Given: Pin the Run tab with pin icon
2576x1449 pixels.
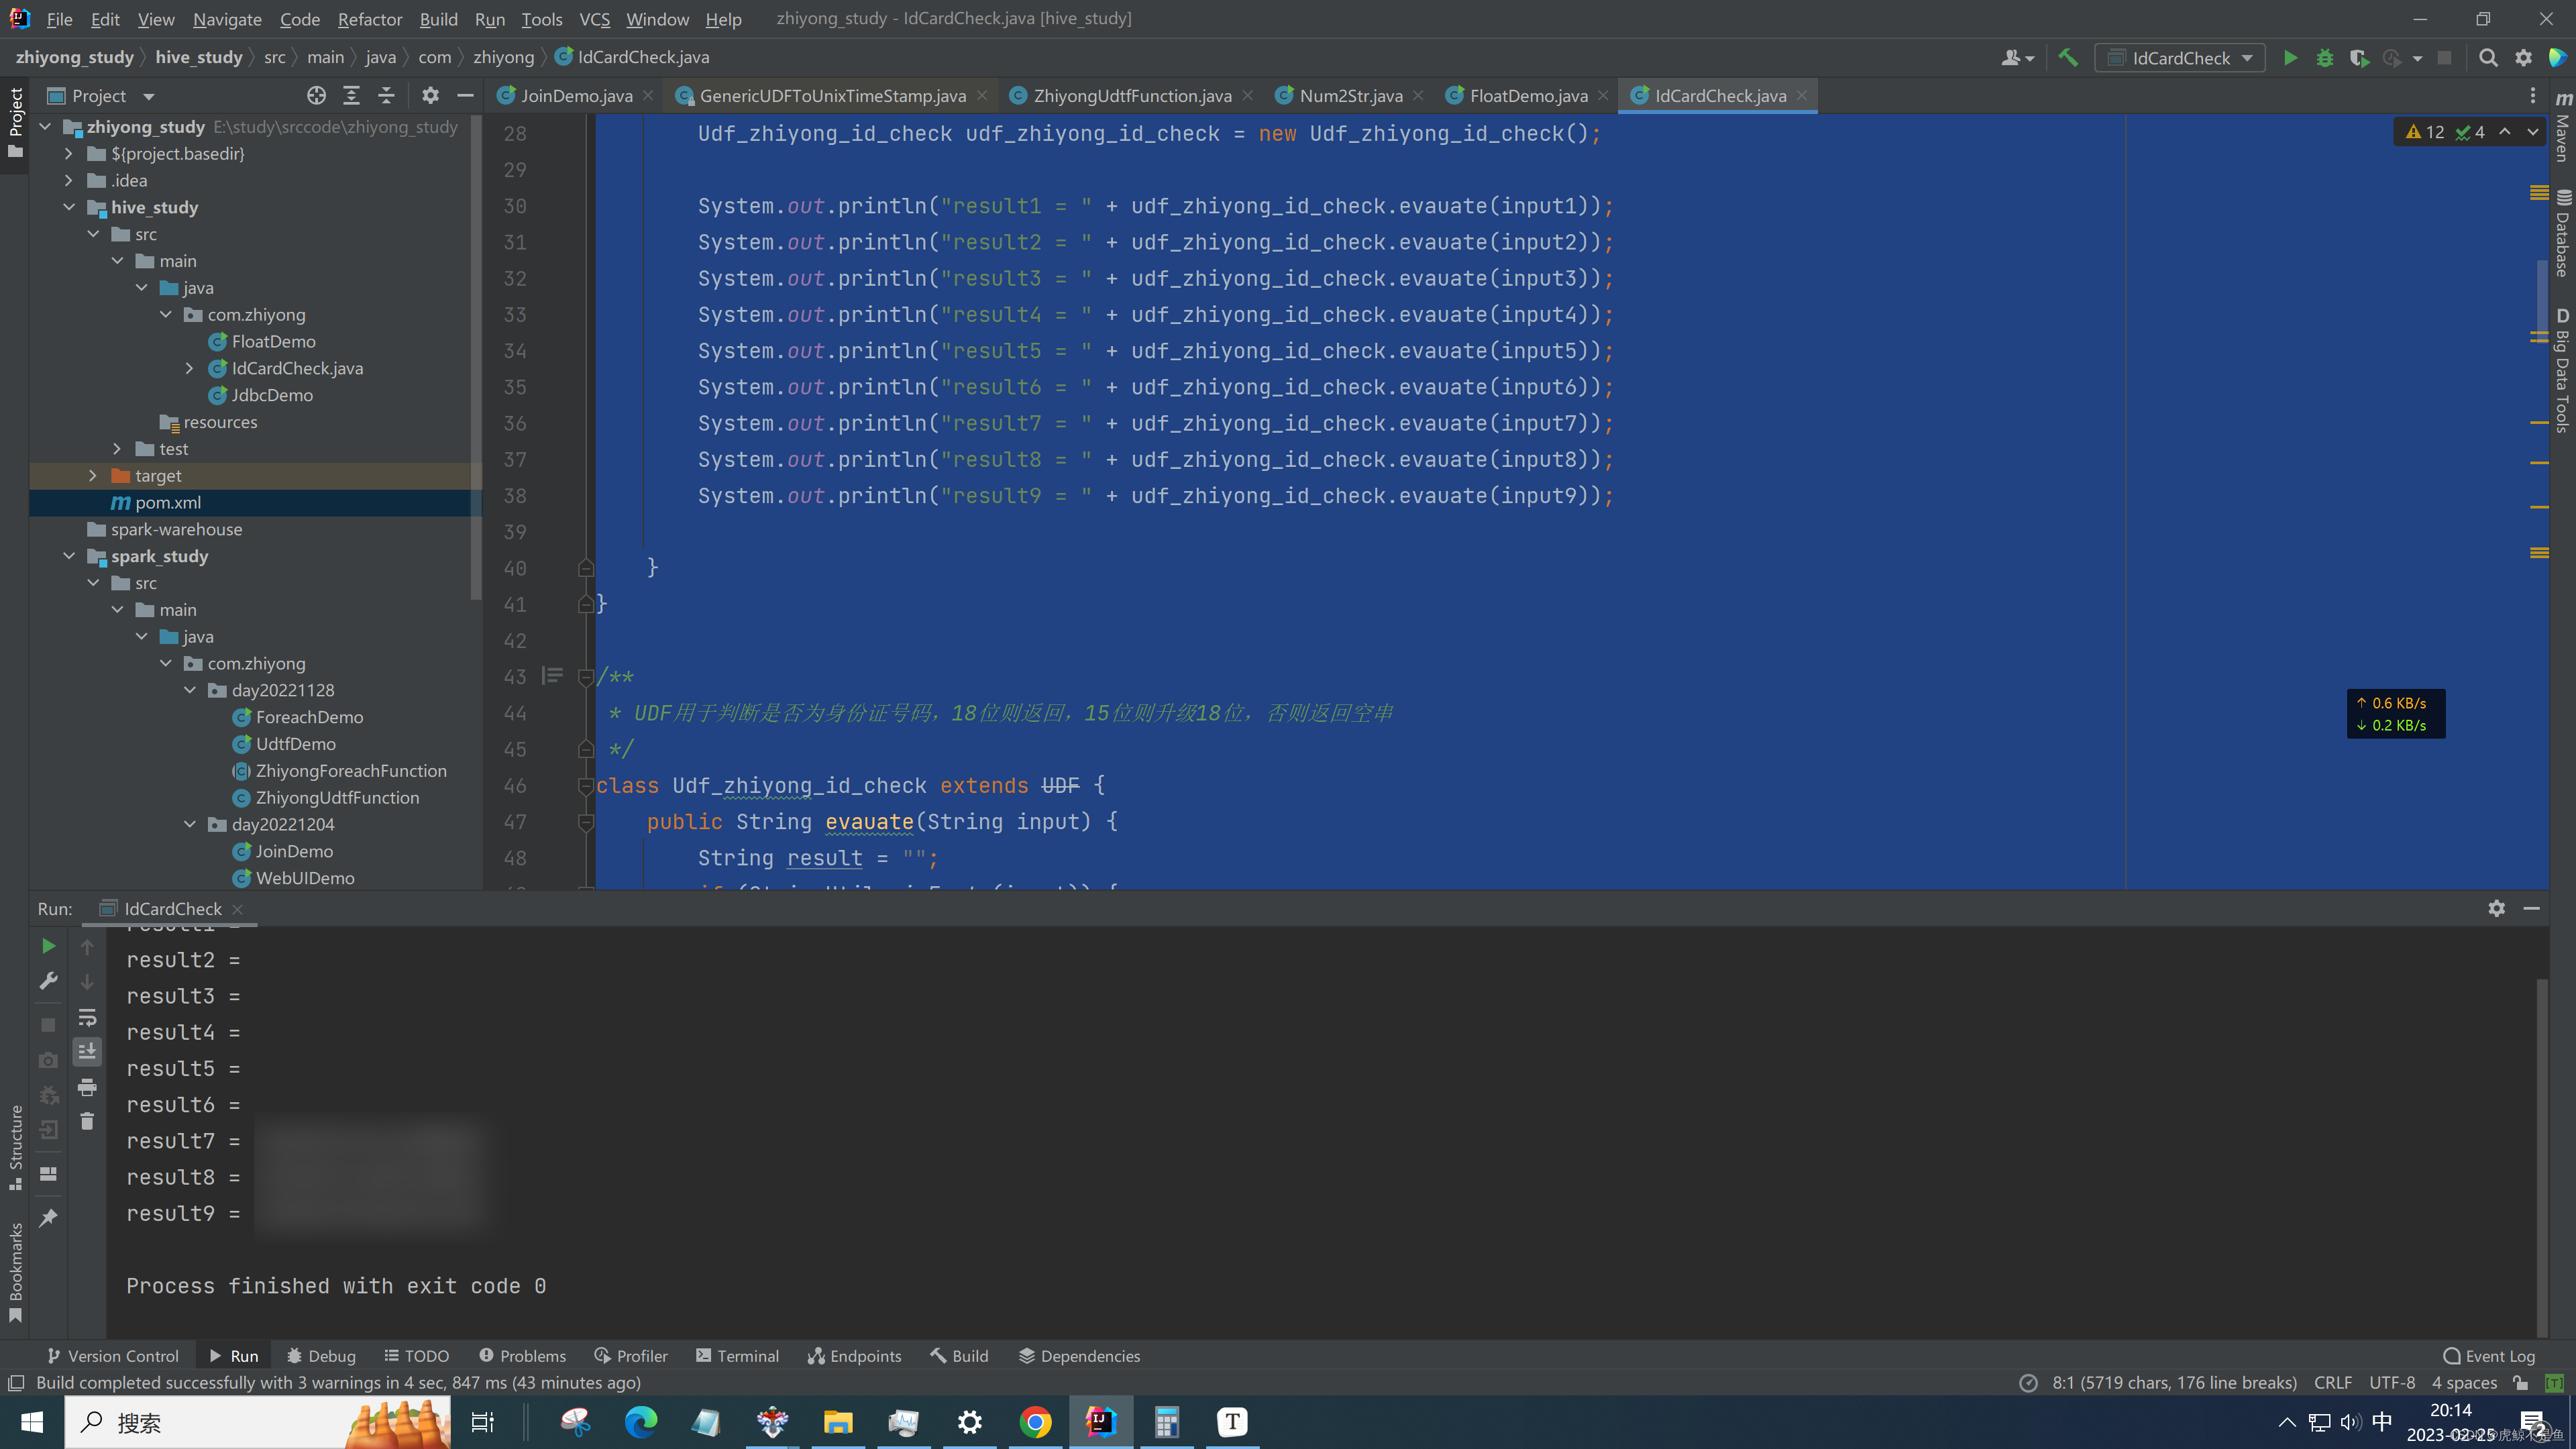Looking at the screenshot, I should [x=48, y=1218].
